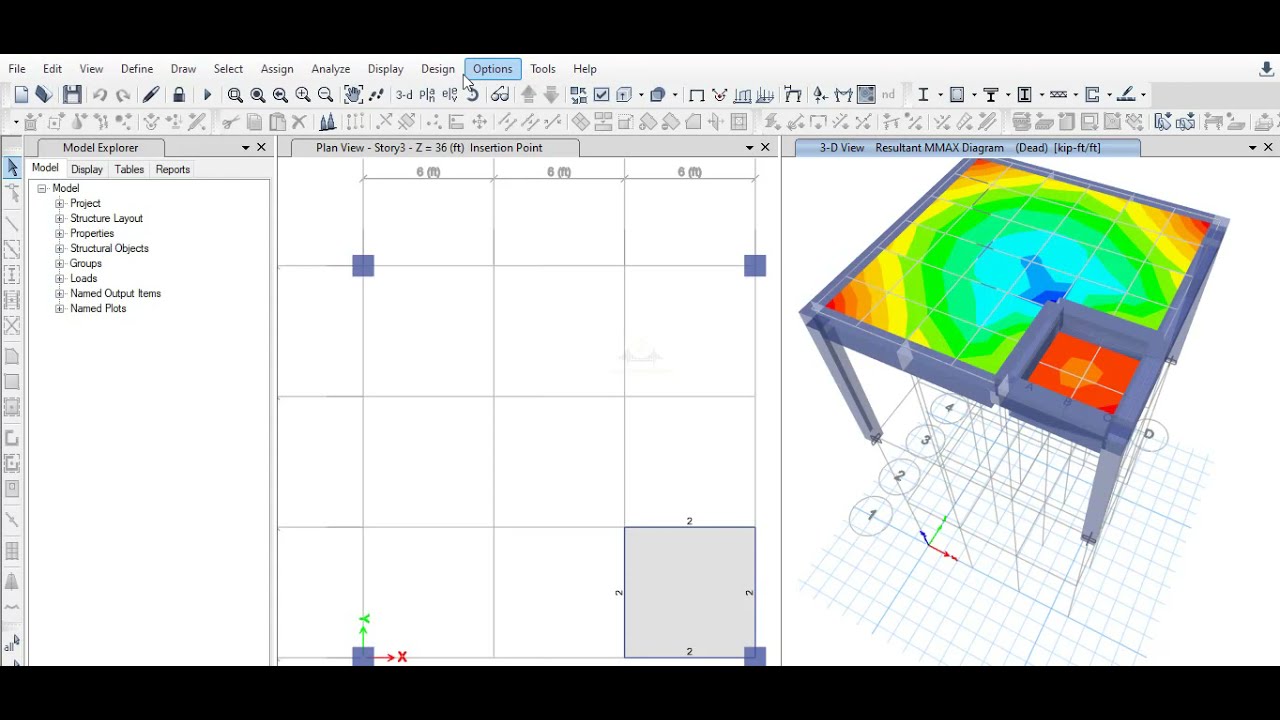Select the gray slab panel in plan view

pyautogui.click(x=690, y=593)
